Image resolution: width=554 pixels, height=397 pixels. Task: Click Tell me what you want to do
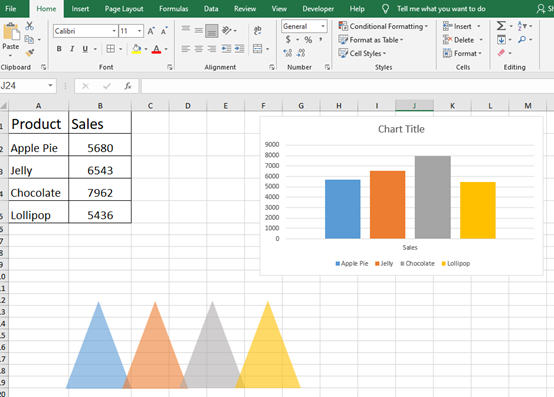click(441, 8)
